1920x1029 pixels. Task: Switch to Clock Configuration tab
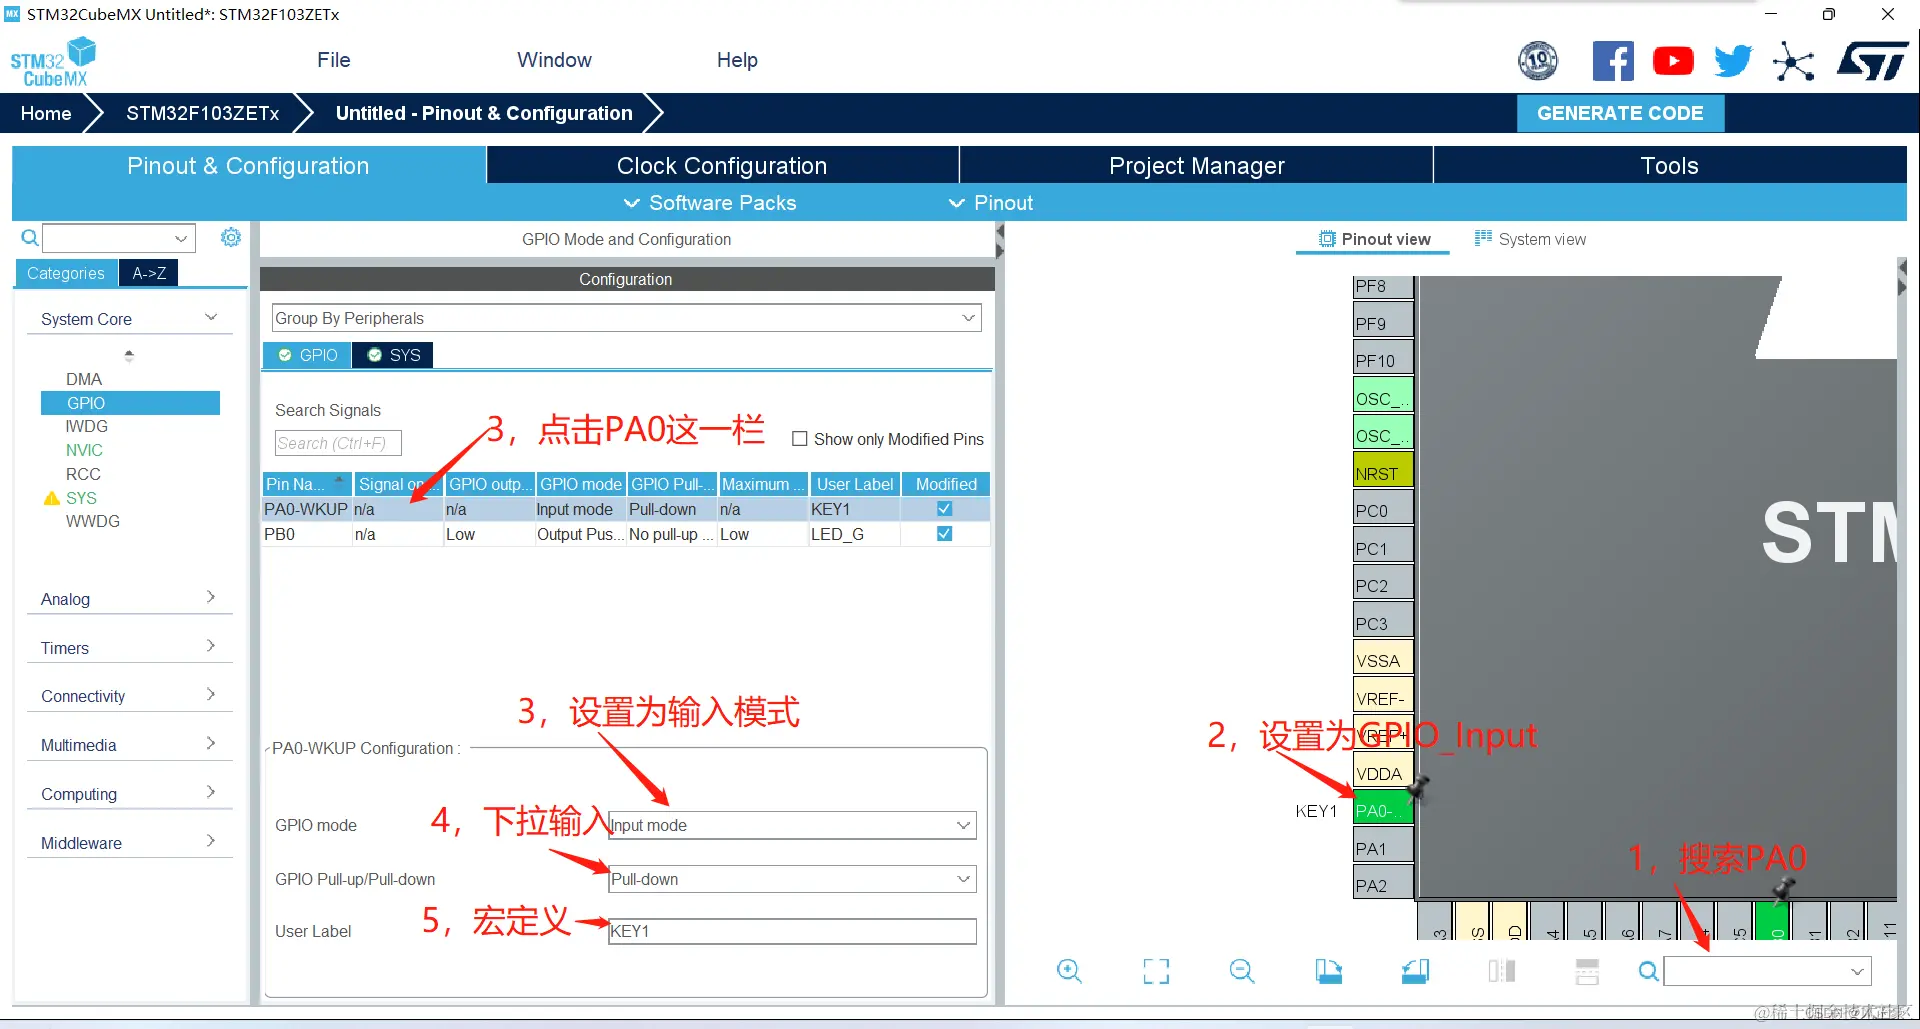point(722,166)
